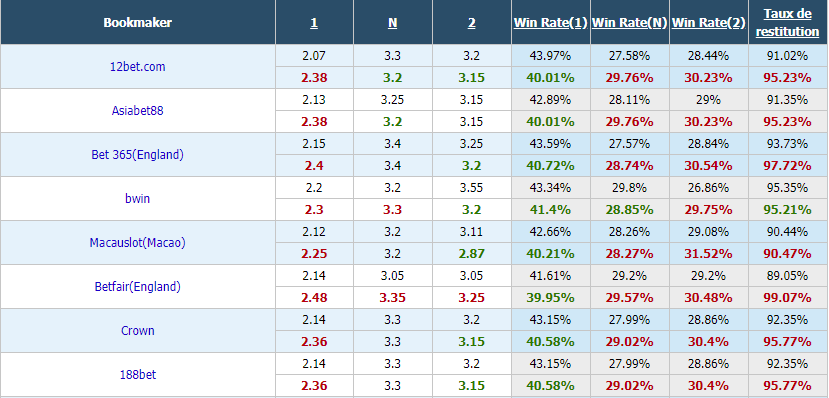Screen dimensions: 829x398
Task: Select bwin's 95.21% restitution cell
Action: tap(787, 210)
